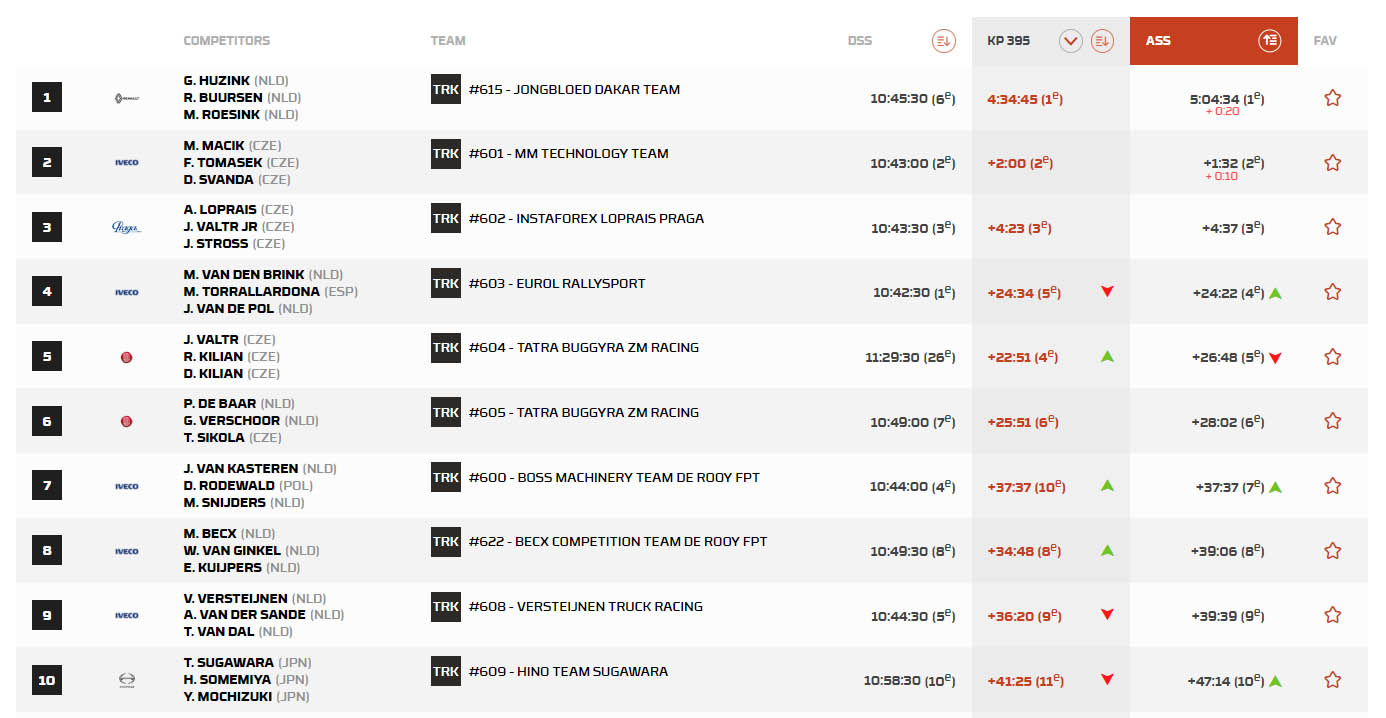Screen dimensions: 1386x718
Task: Favorite the Jongbloed Dakar Team star
Action: [1332, 98]
